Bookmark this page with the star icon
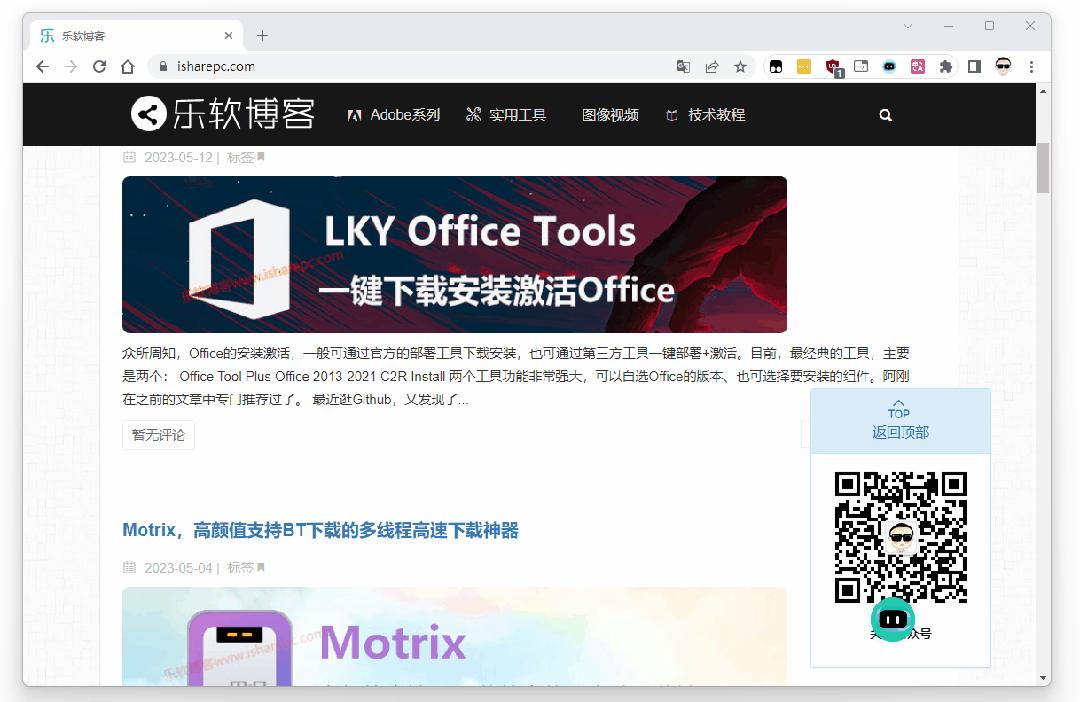Screen dimensions: 1080x702 coord(740,67)
